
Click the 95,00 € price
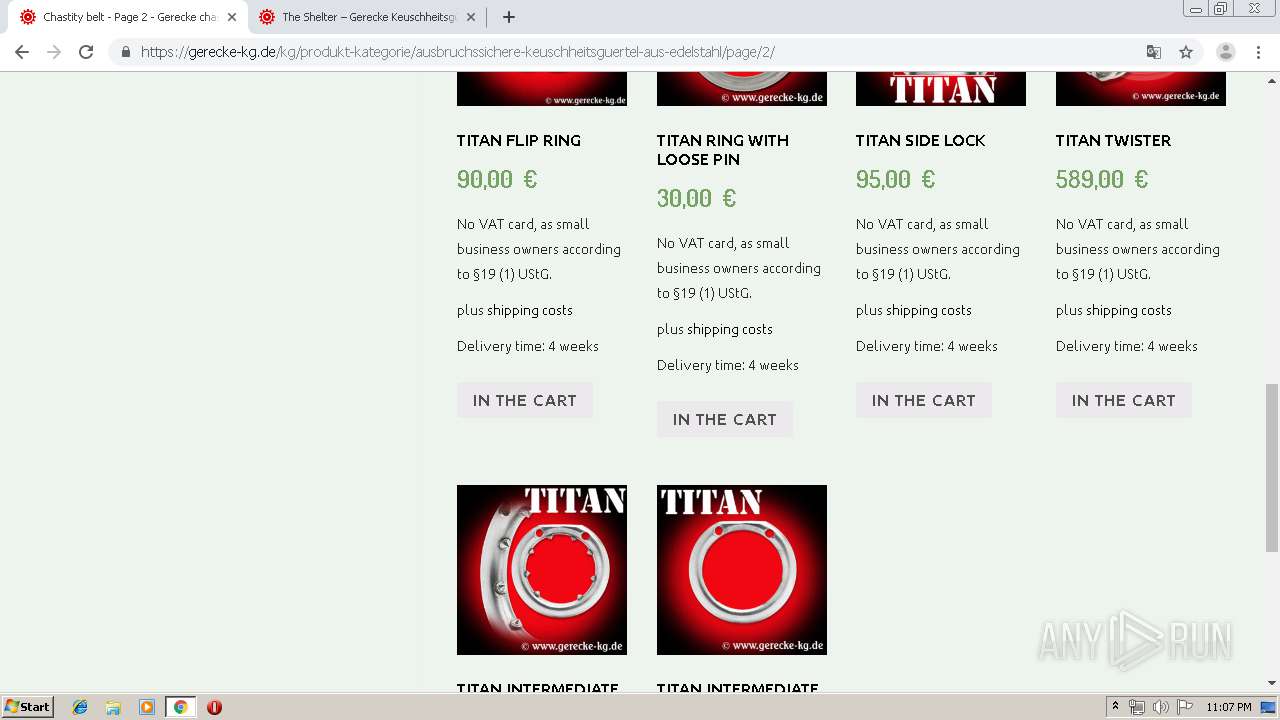896,179
